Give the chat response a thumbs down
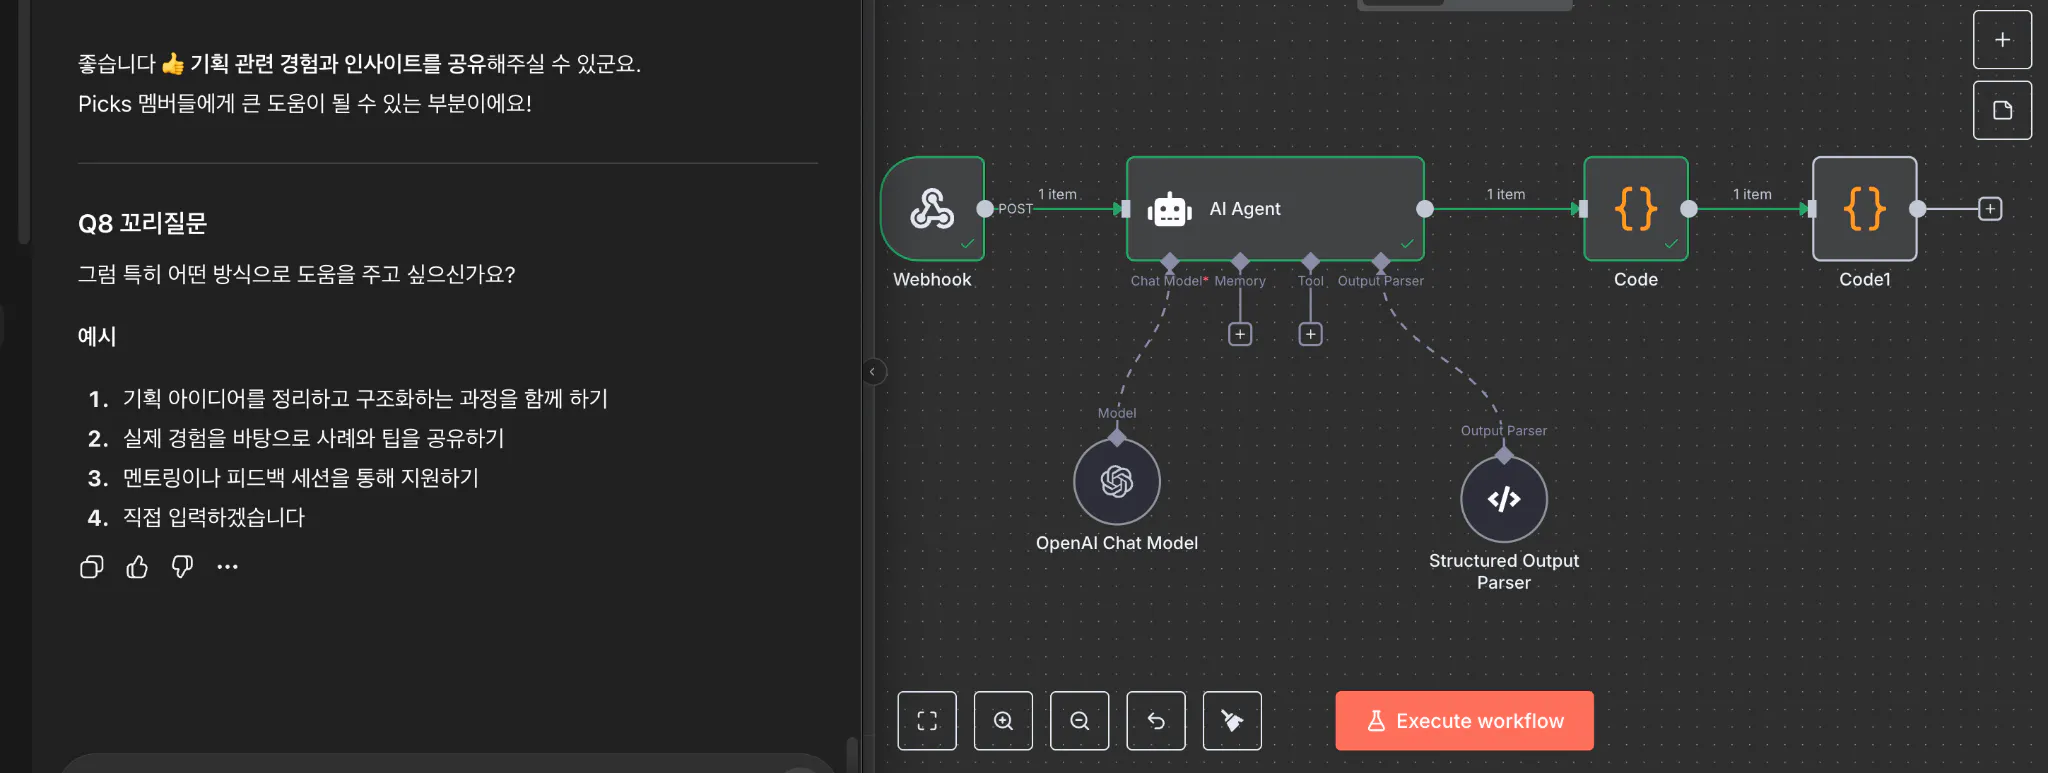Image resolution: width=2048 pixels, height=773 pixels. click(182, 567)
